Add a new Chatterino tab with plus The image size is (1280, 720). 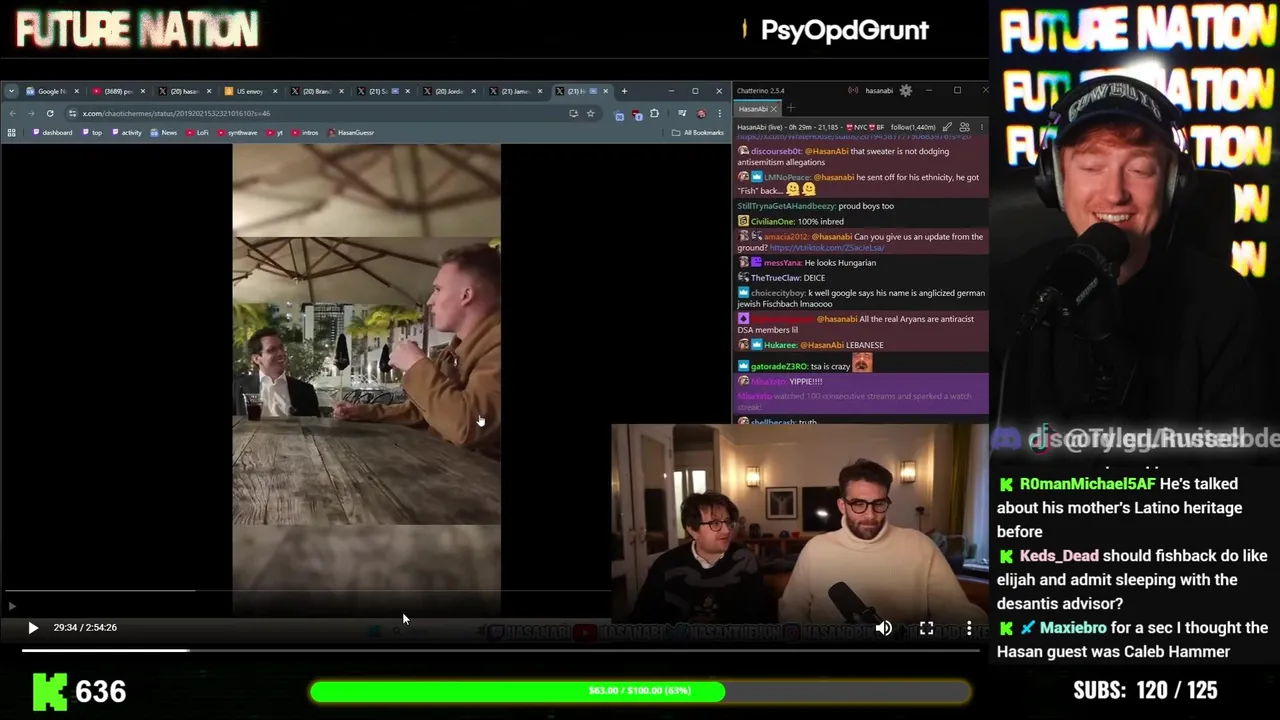(790, 109)
